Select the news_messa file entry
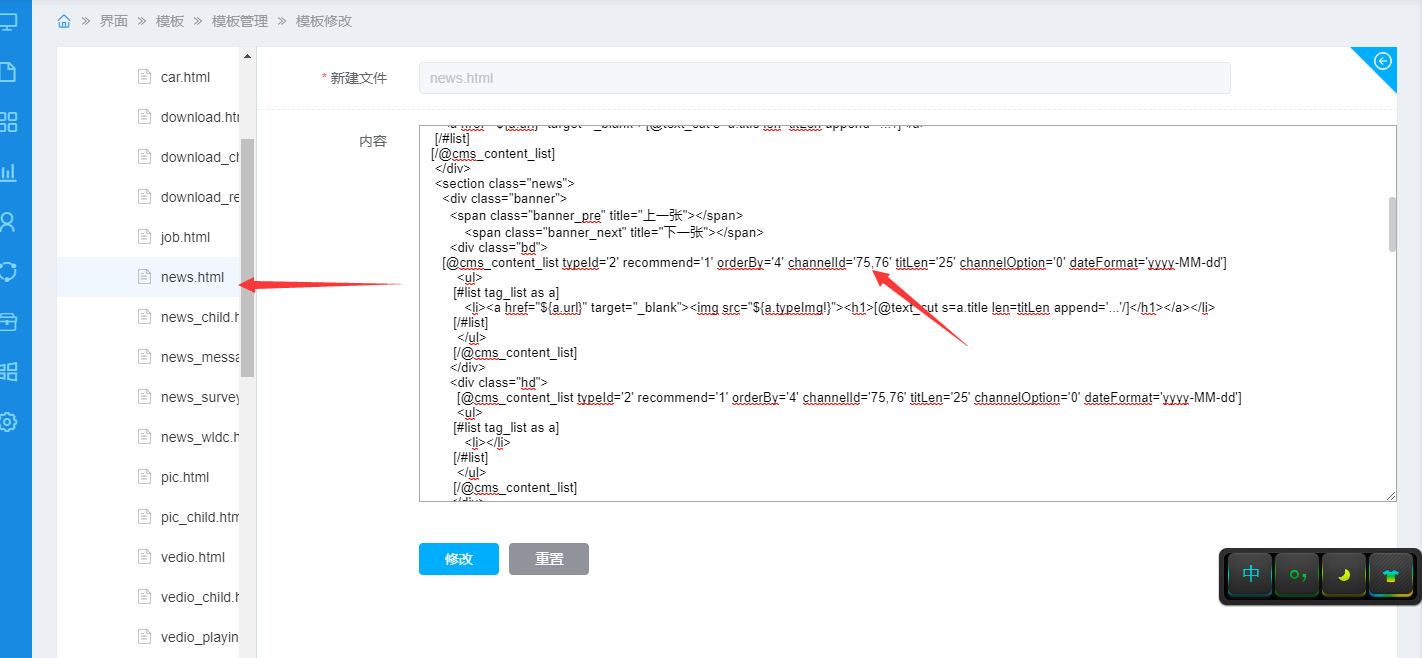The width and height of the screenshot is (1422, 658). click(200, 357)
